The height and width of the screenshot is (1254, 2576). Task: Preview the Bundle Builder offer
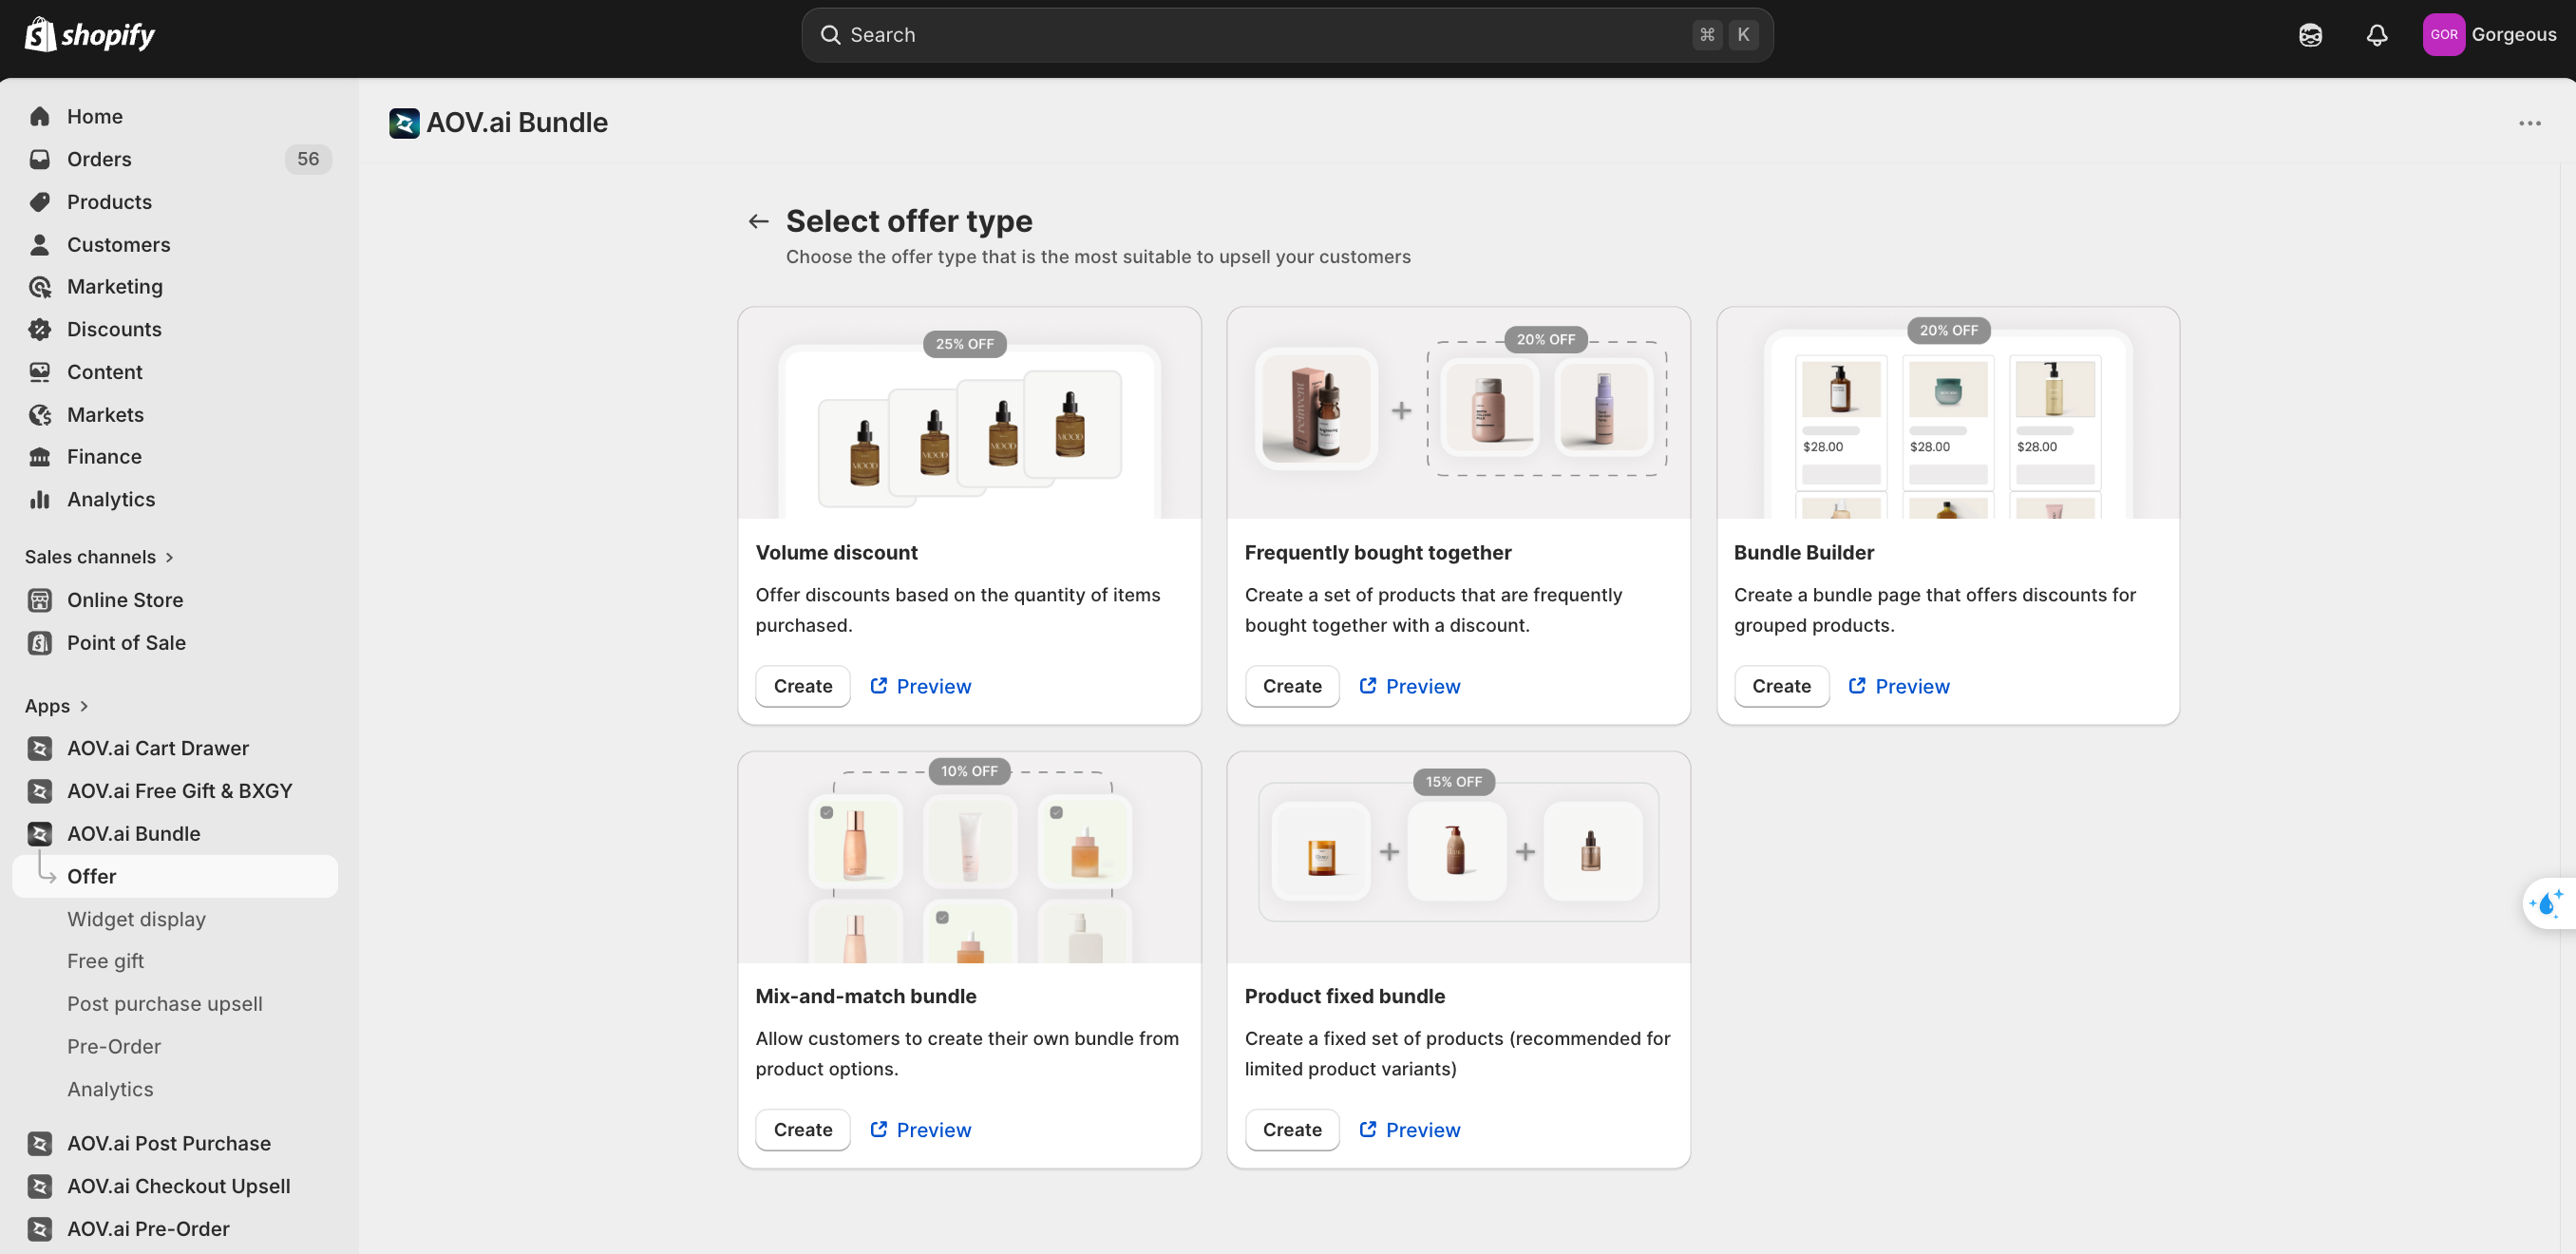1899,687
